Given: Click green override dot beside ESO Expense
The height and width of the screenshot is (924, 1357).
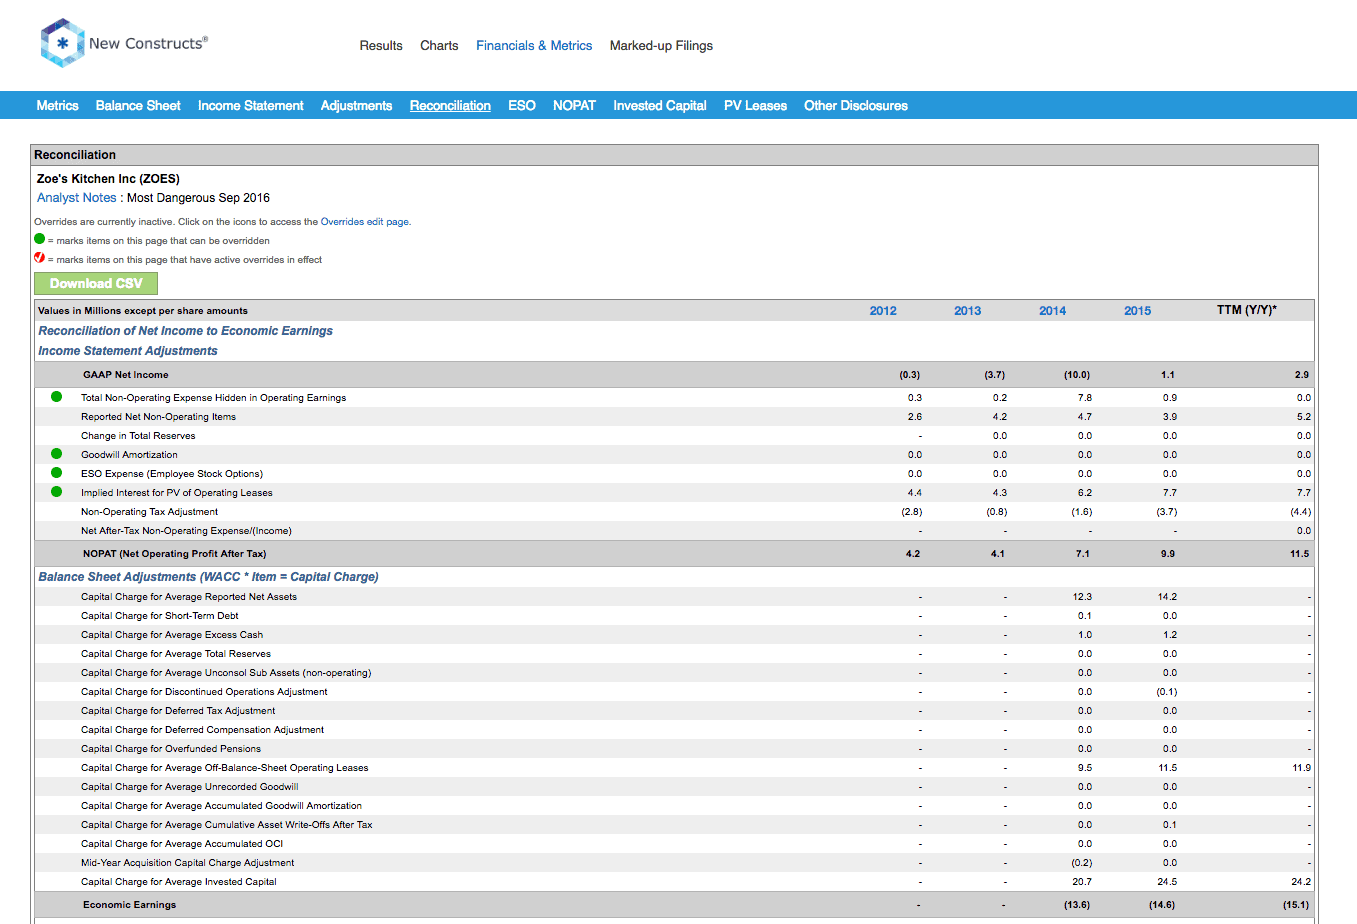Looking at the screenshot, I should point(56,473).
